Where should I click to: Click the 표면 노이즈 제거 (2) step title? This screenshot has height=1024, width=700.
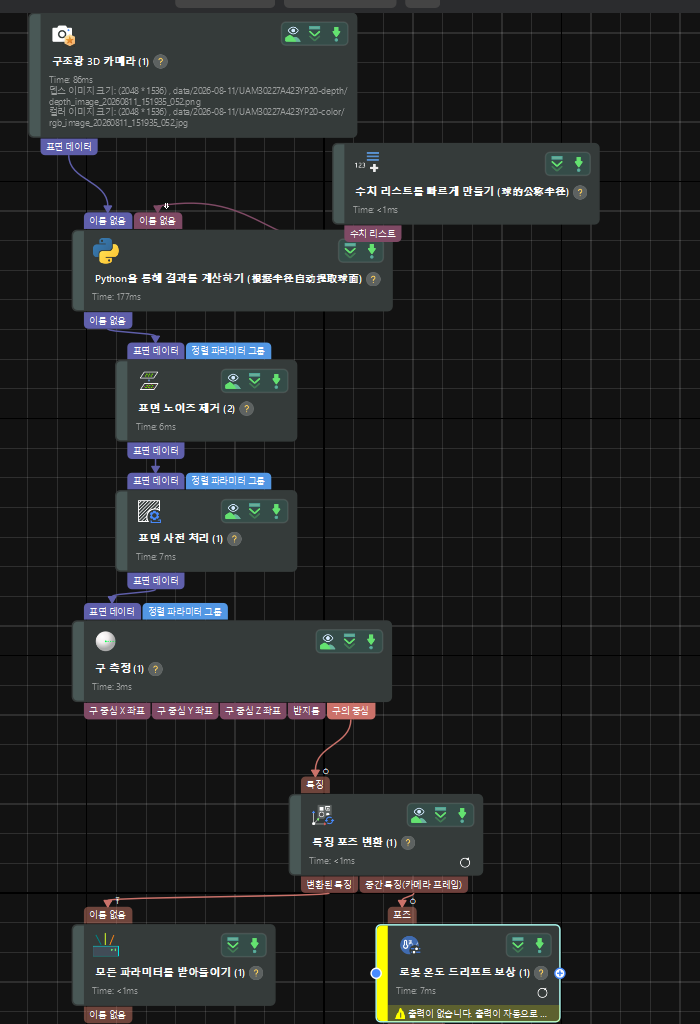click(186, 408)
